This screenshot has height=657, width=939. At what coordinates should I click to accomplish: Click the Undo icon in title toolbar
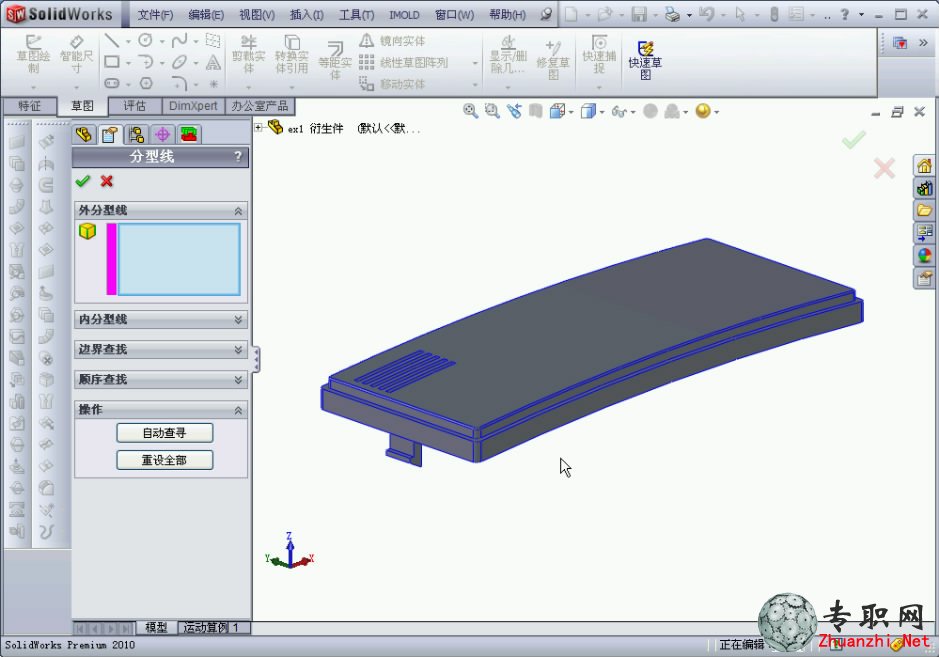pyautogui.click(x=706, y=14)
